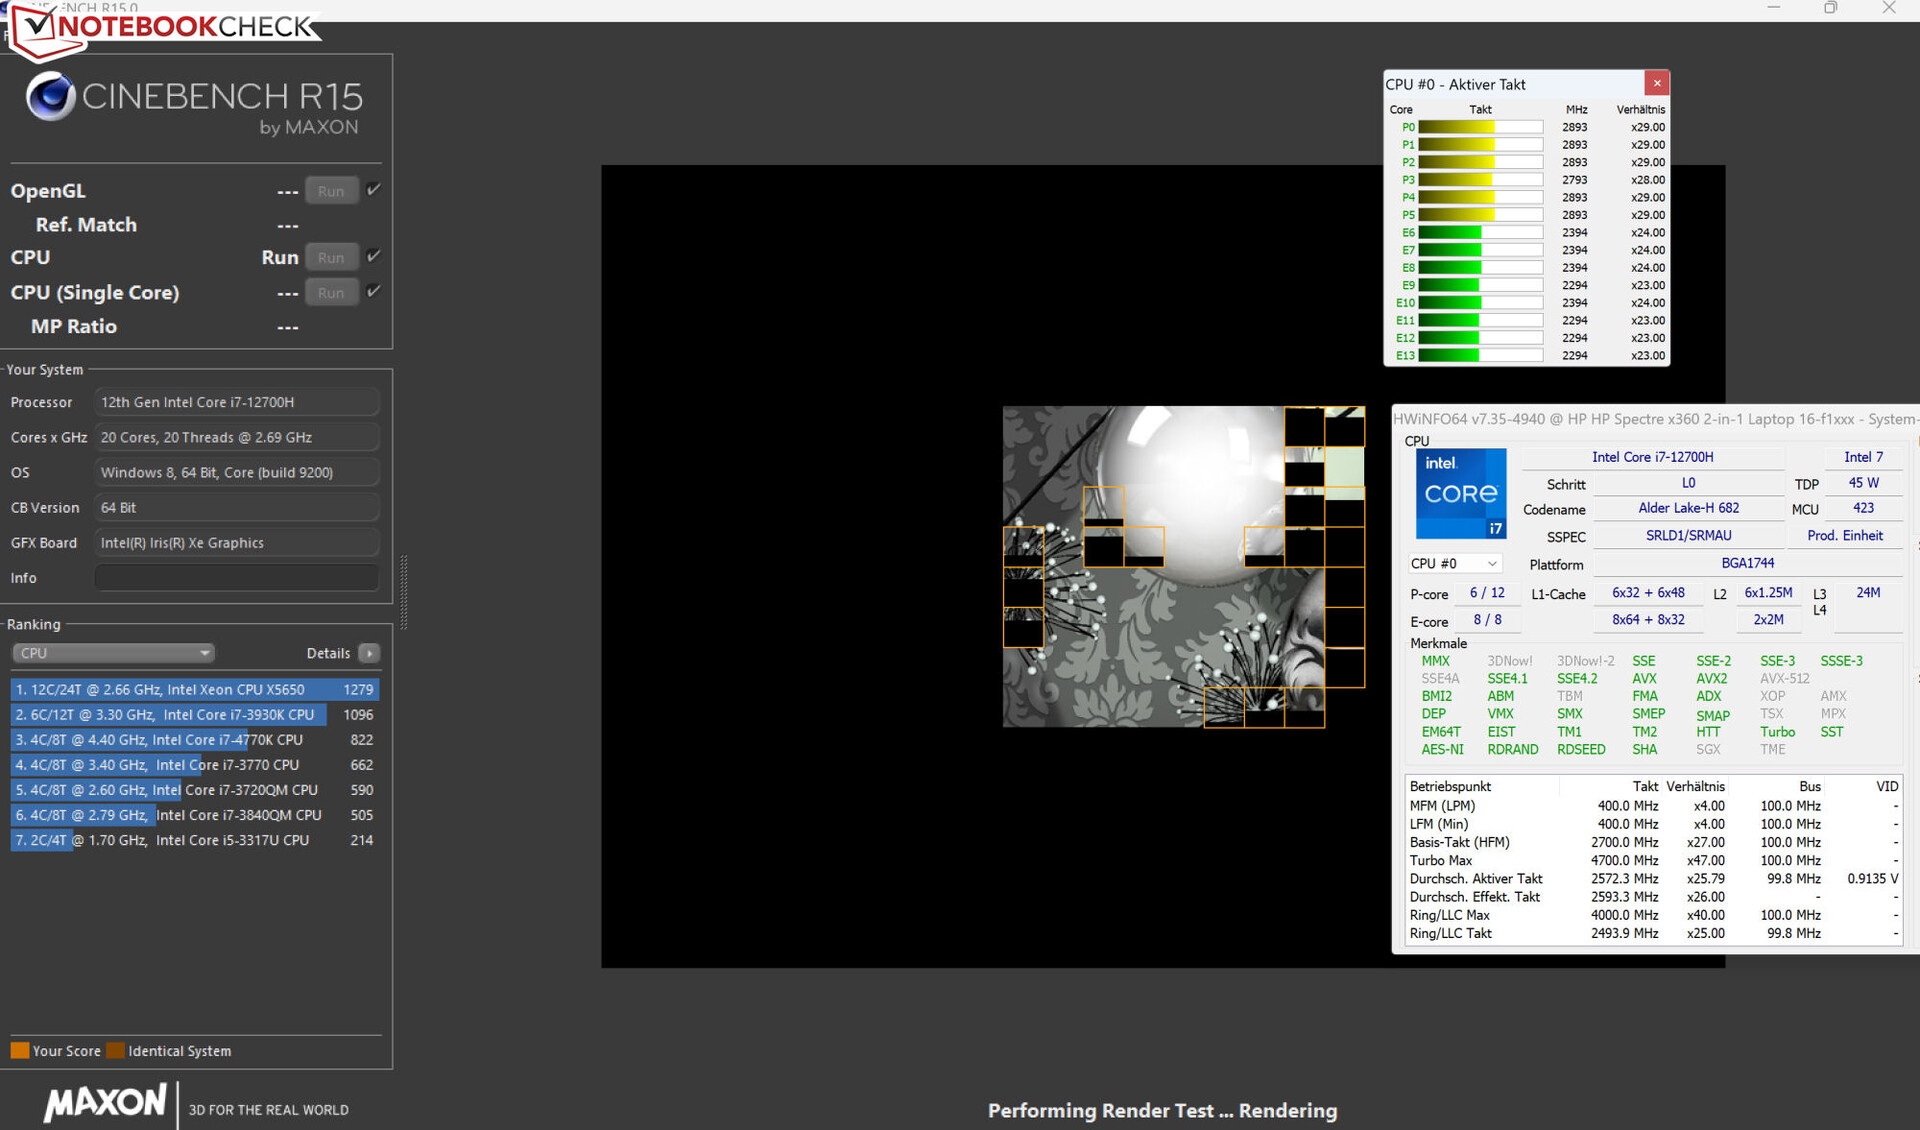Click the orange Your Score legend swatch
The width and height of the screenshot is (1920, 1130).
click(19, 1050)
